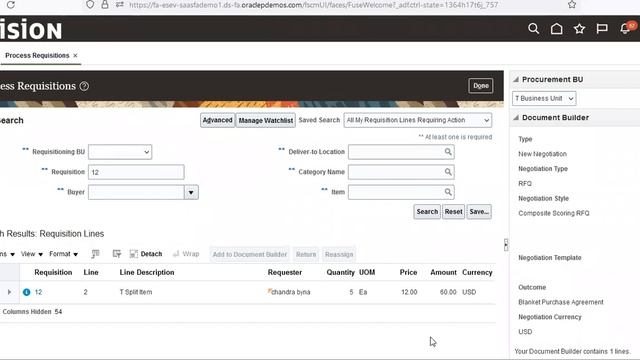Screen dimensions: 640x360
Task: Click the Query By Example toolbar icon
Action: pos(117,254)
